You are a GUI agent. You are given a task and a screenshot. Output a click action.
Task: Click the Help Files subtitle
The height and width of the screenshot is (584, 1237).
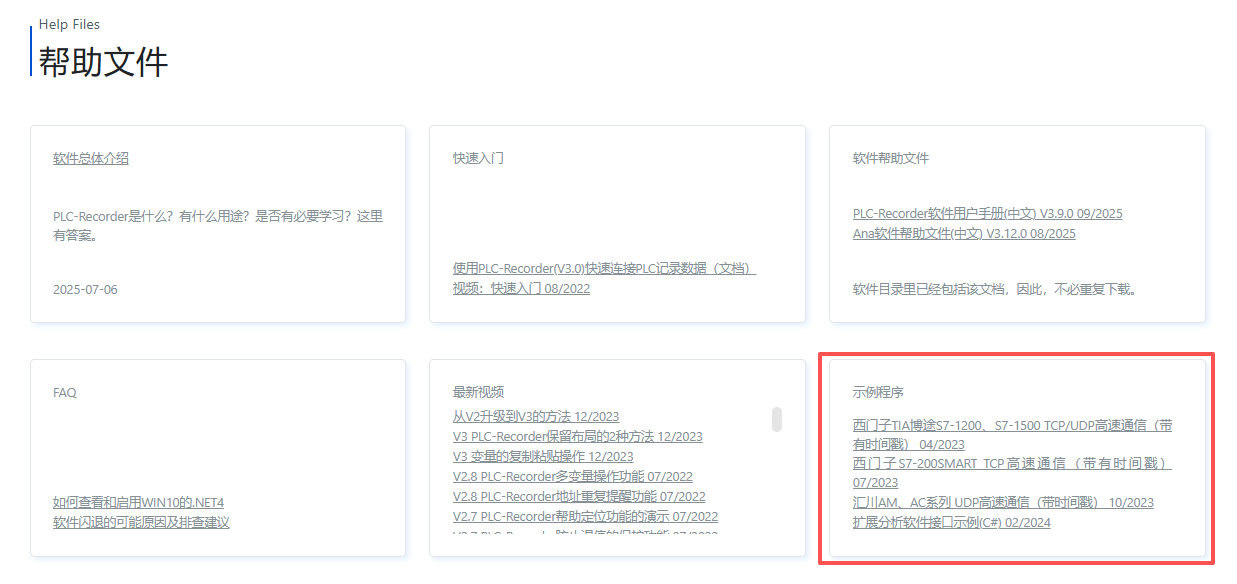pyautogui.click(x=69, y=24)
